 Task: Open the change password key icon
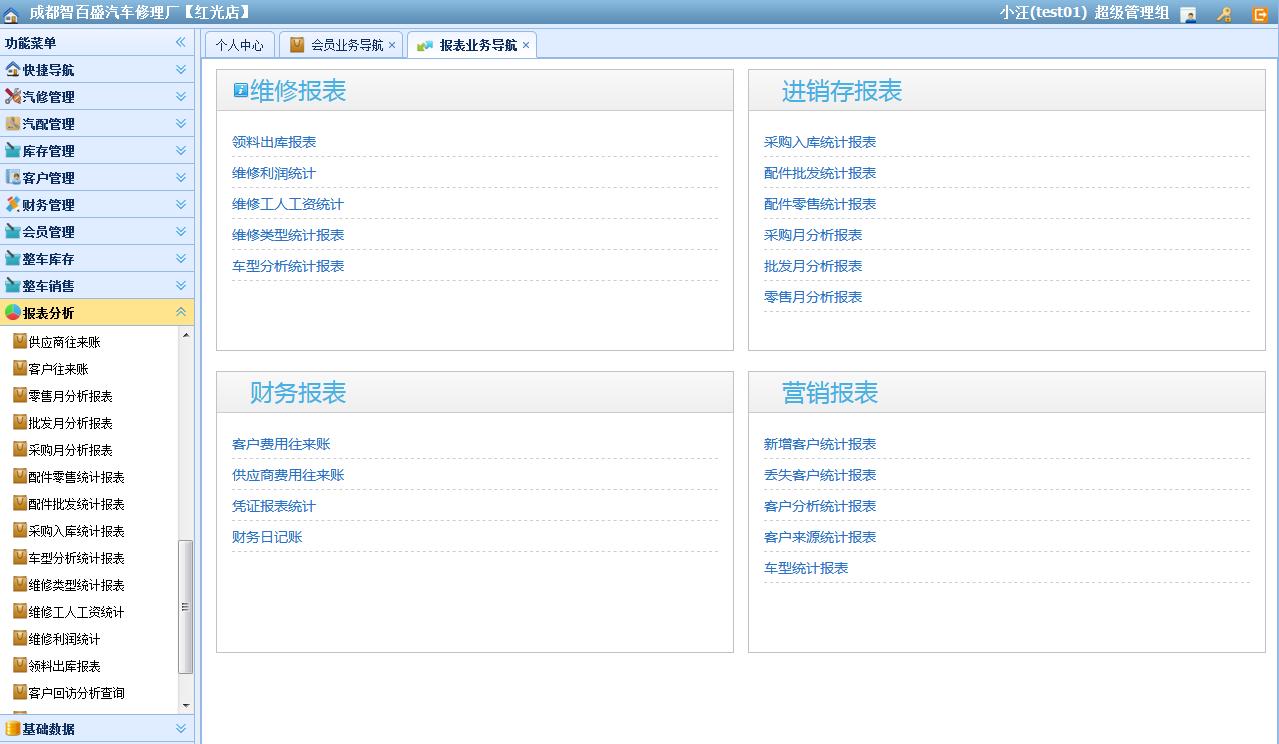coord(1223,13)
